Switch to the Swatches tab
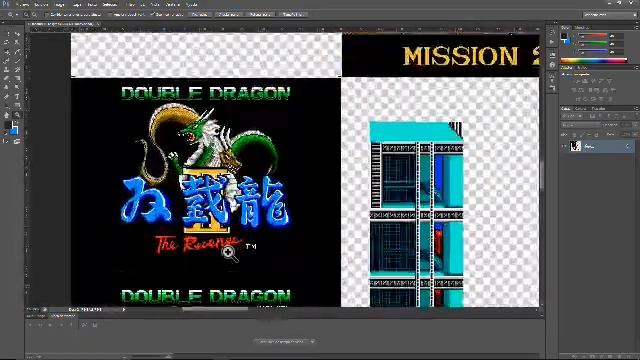This screenshot has height=360, width=640. click(582, 27)
